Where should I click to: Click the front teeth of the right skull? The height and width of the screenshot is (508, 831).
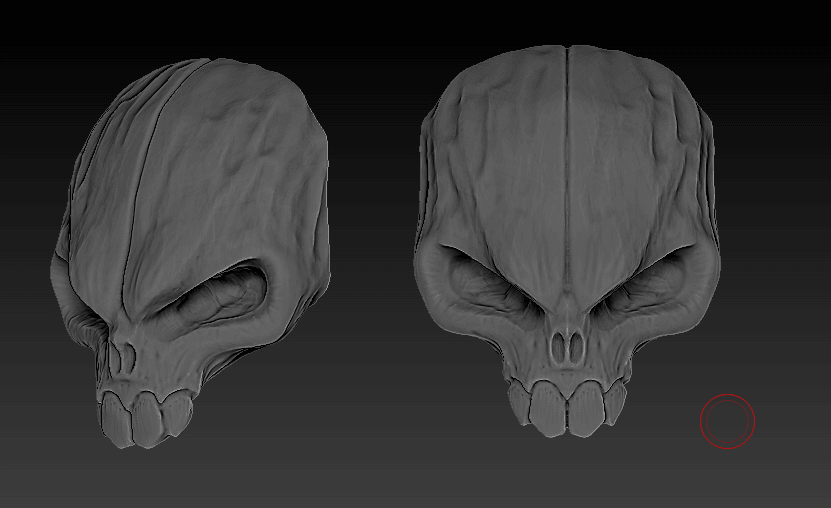(568, 407)
